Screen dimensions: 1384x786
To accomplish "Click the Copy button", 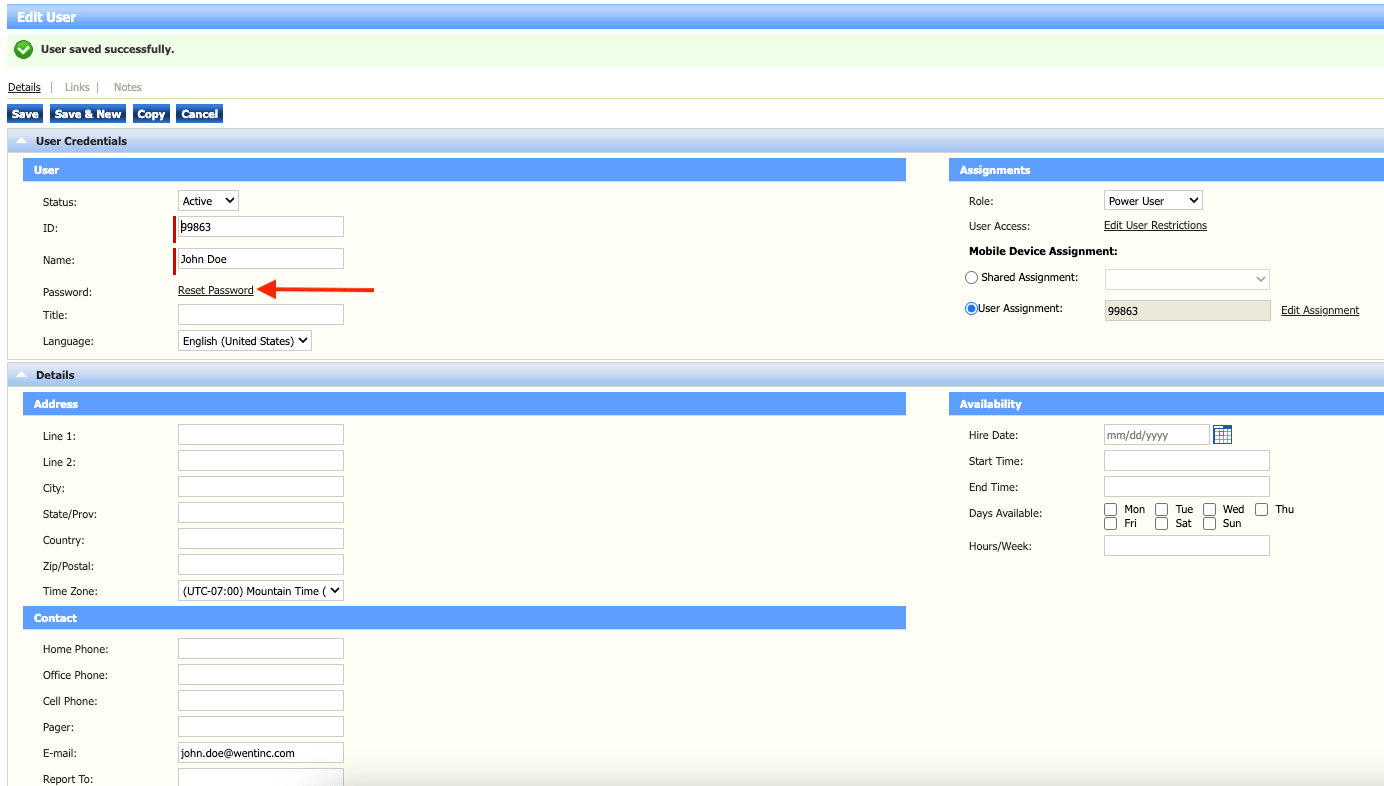I will click(151, 114).
